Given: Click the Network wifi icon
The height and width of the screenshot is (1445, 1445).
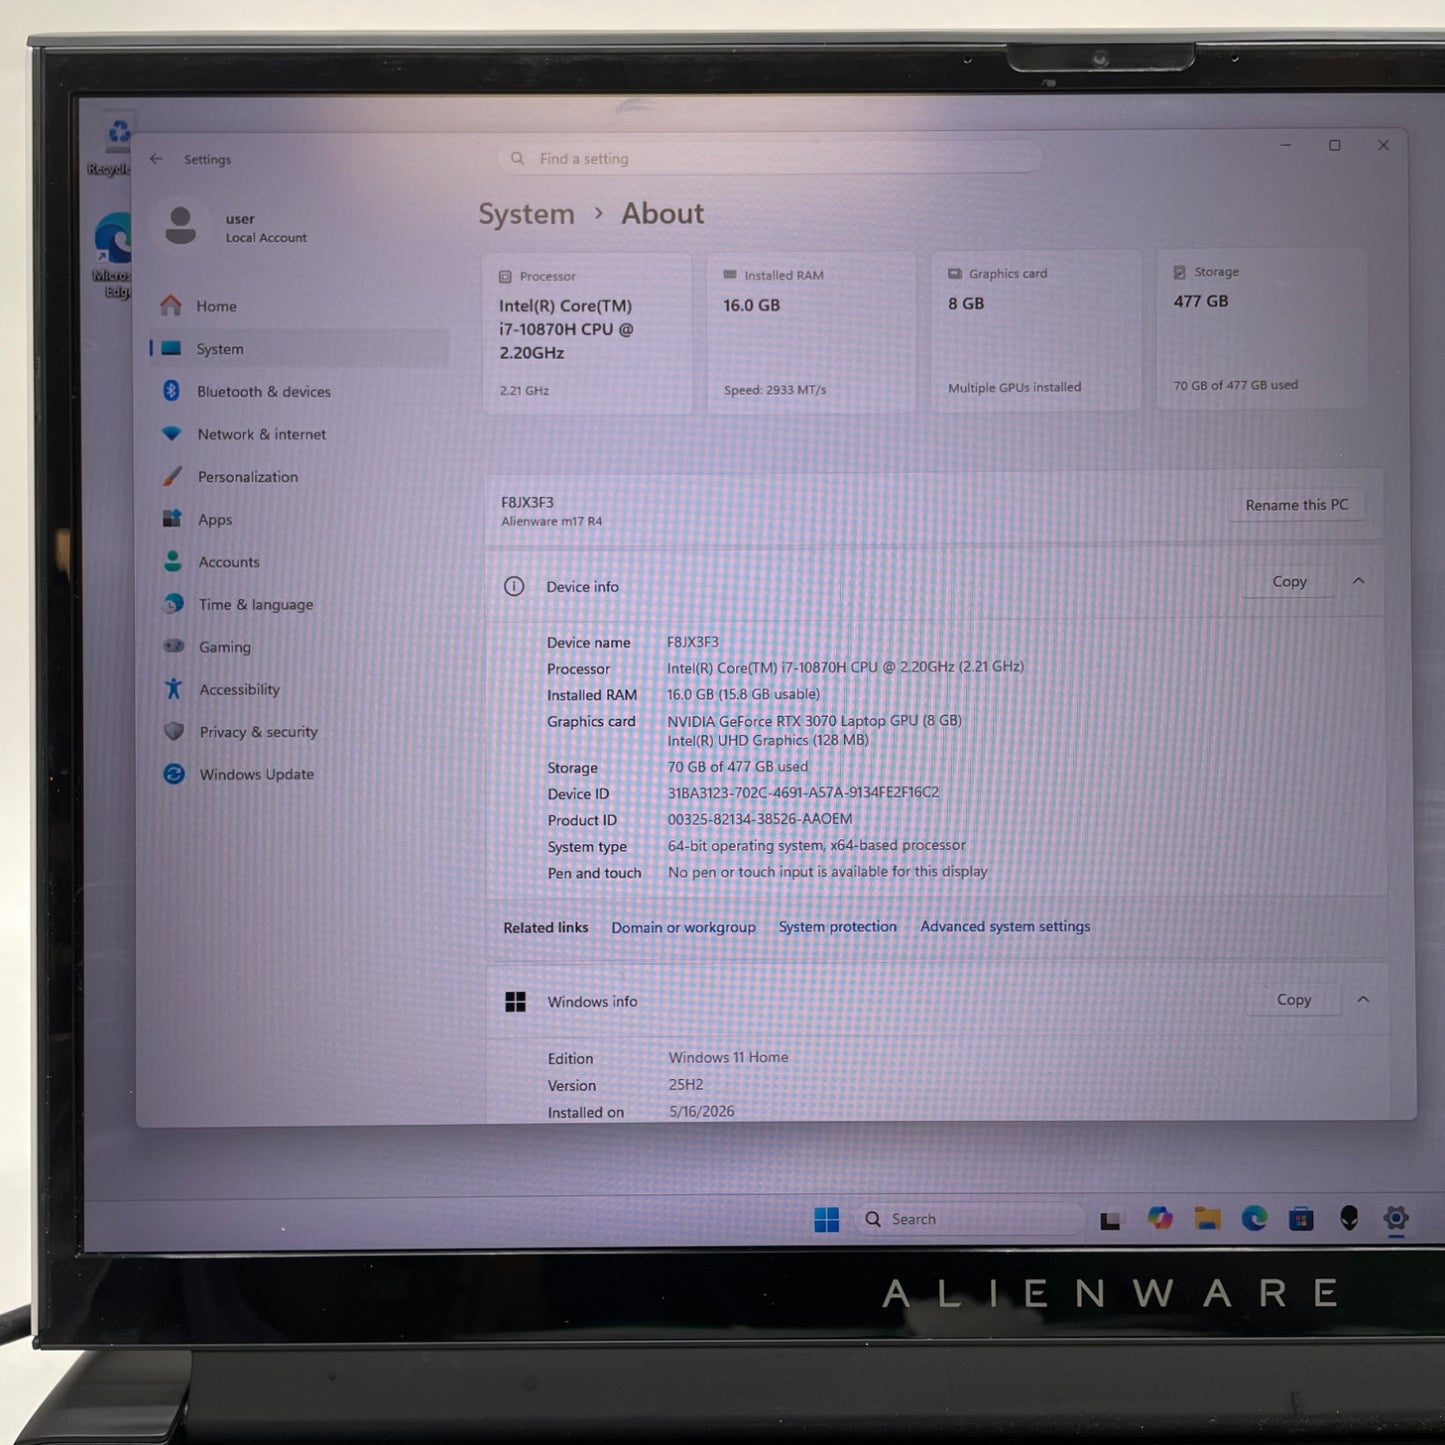Looking at the screenshot, I should [x=172, y=433].
